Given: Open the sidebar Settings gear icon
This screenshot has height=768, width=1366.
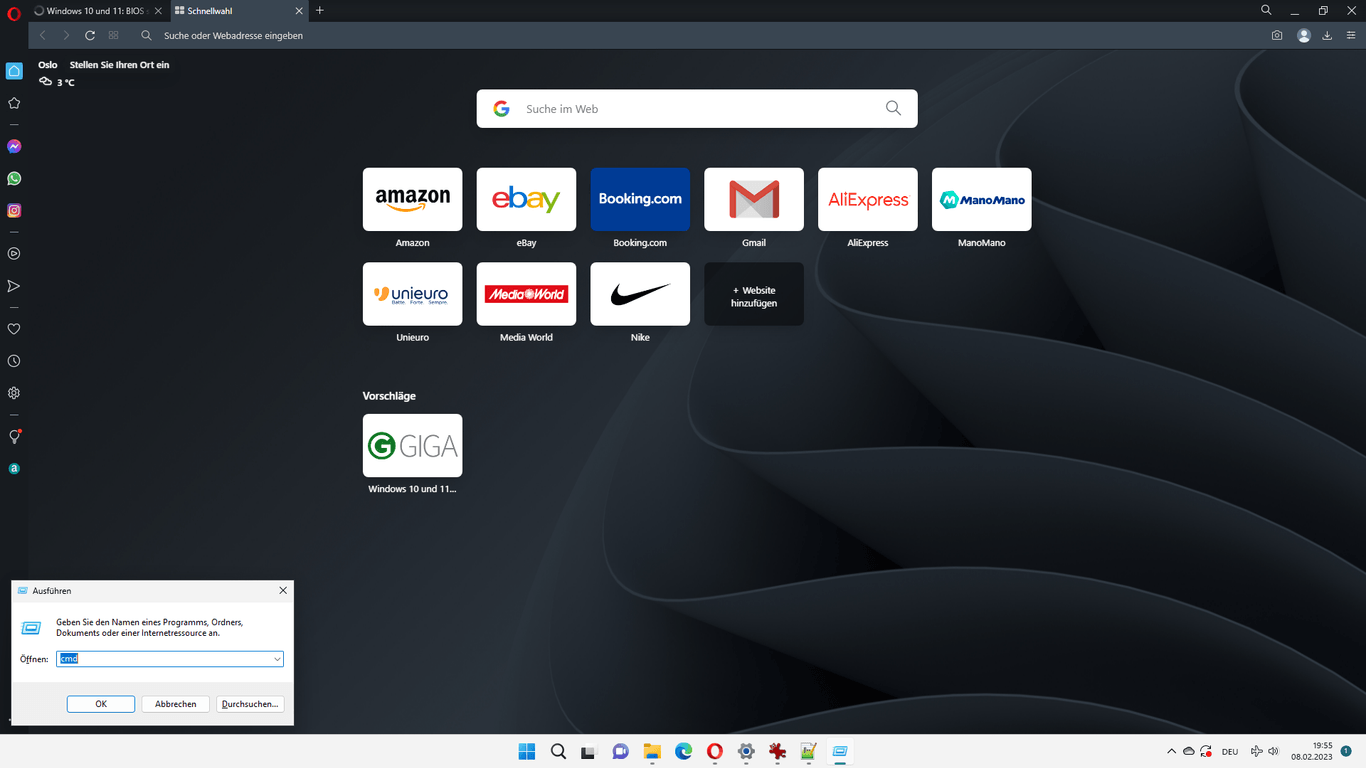Looking at the screenshot, I should click(x=14, y=393).
